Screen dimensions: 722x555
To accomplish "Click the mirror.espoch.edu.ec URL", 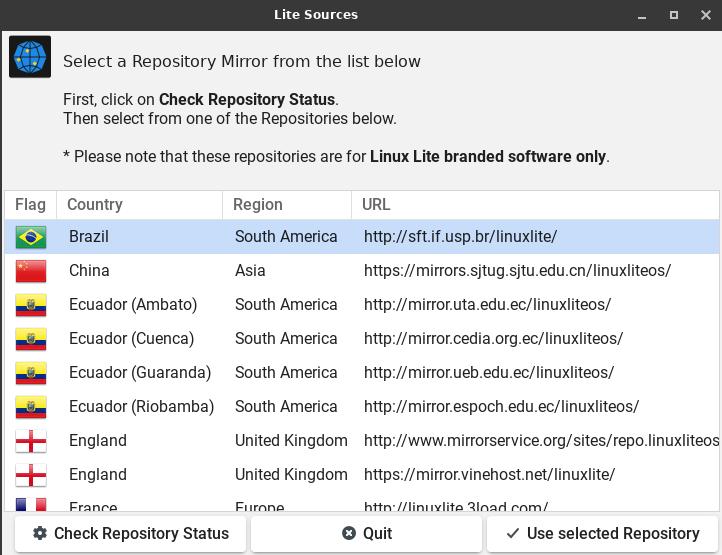I will tap(501, 407).
